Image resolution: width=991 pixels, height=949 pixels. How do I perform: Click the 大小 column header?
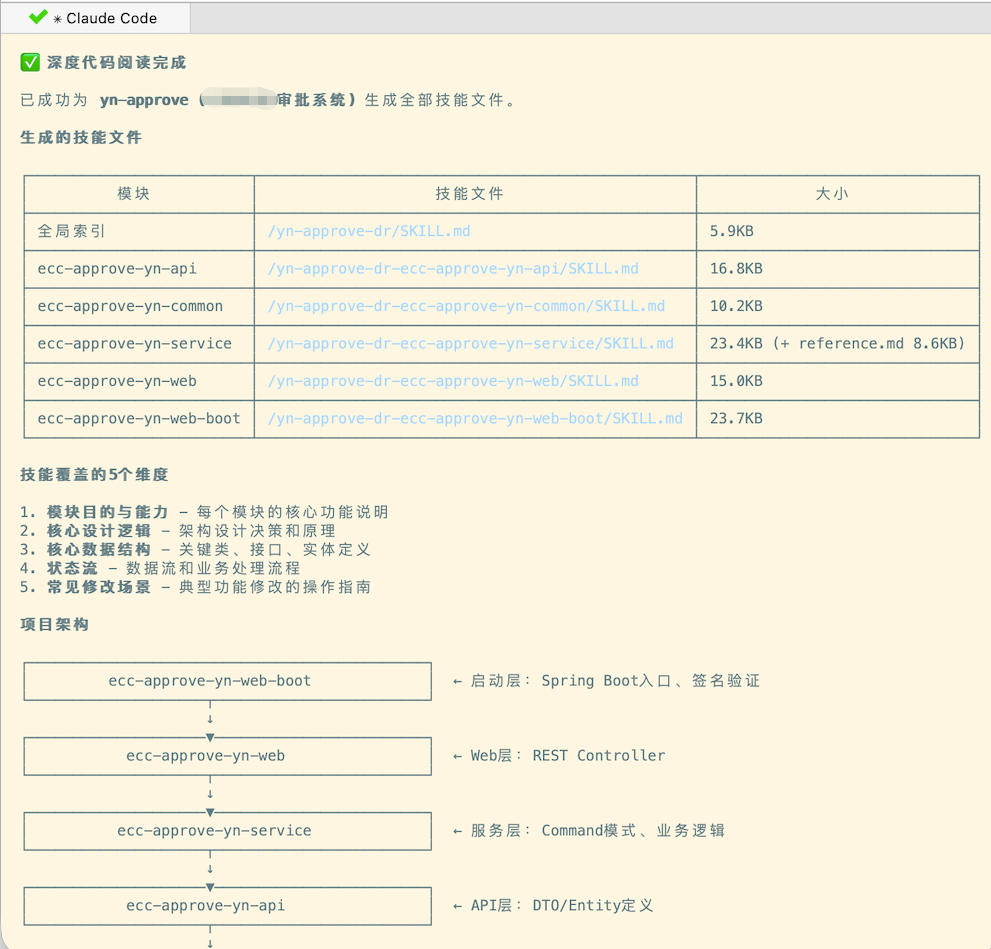[x=838, y=194]
